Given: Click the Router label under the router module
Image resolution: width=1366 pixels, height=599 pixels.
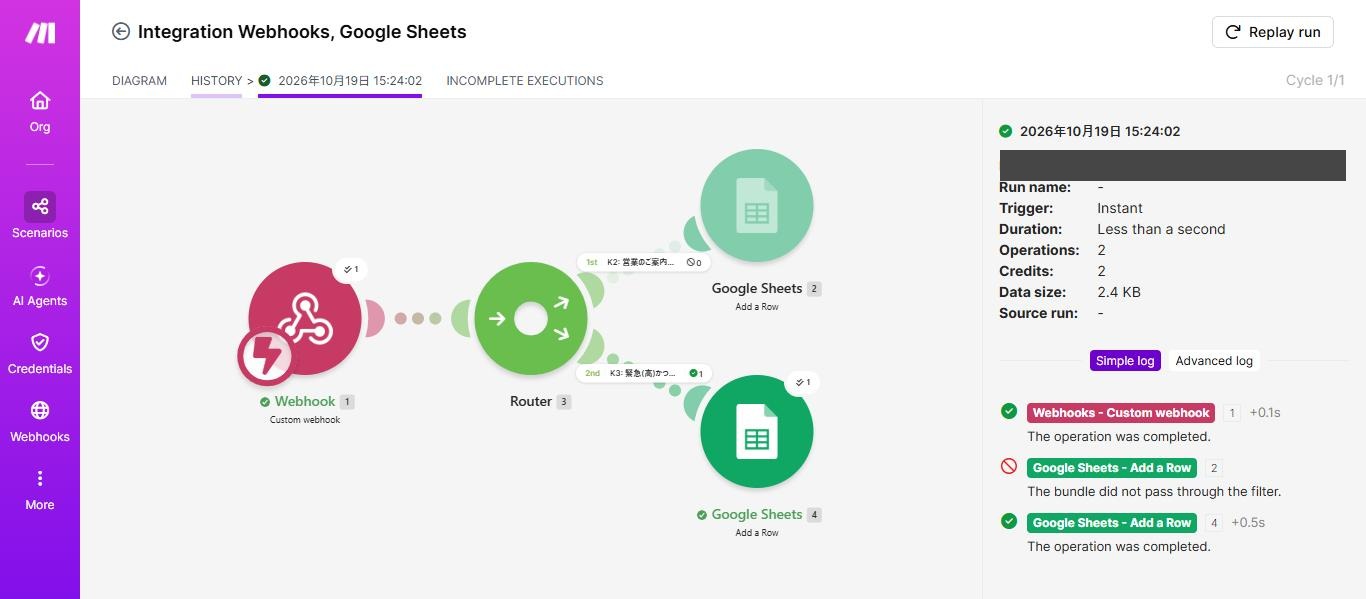Looking at the screenshot, I should point(531,401).
